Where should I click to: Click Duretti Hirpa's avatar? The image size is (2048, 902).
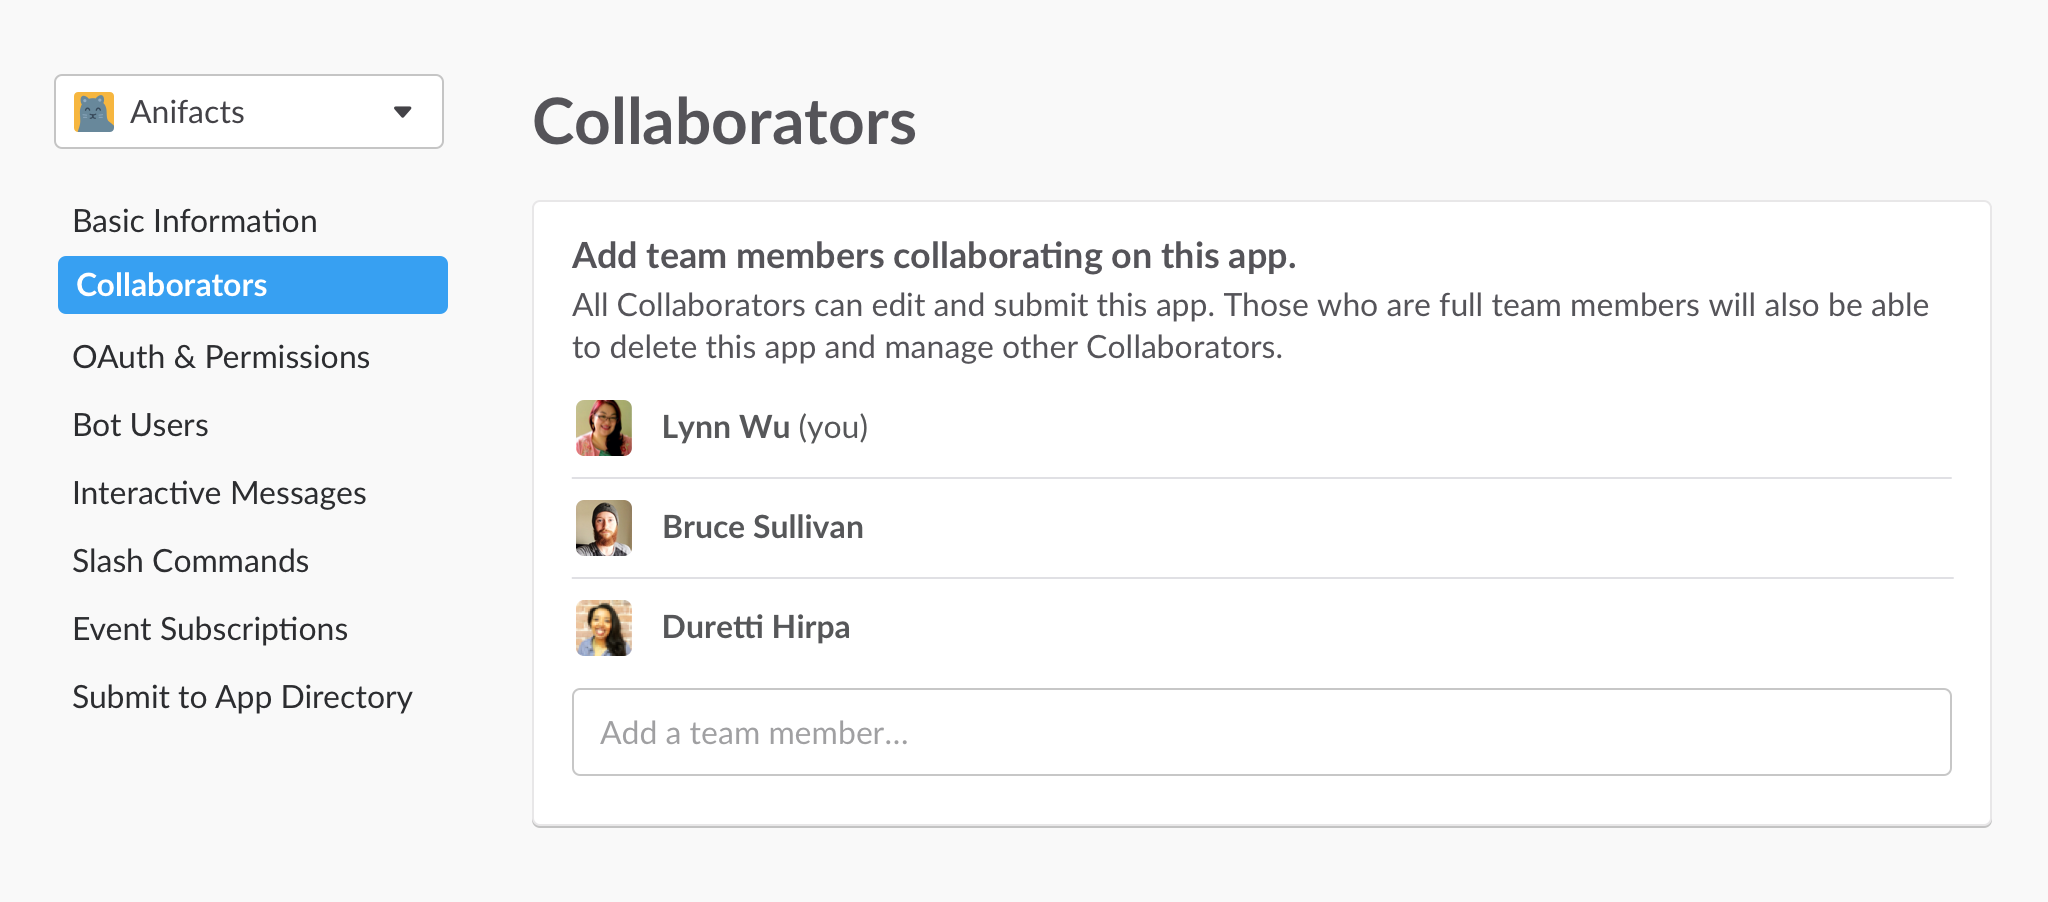click(x=604, y=628)
